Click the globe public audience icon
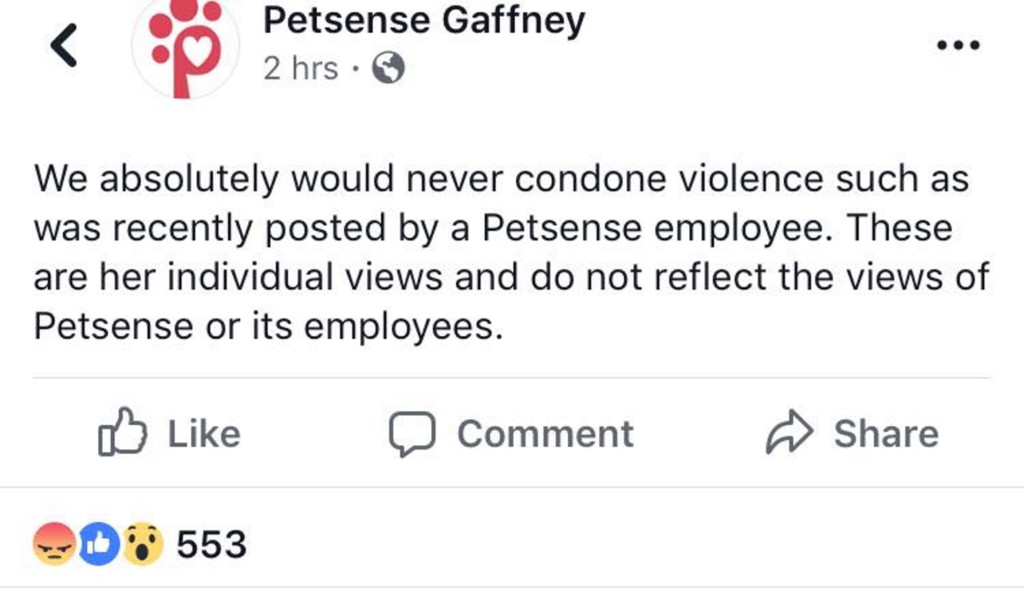The width and height of the screenshot is (1024, 604). click(388, 68)
